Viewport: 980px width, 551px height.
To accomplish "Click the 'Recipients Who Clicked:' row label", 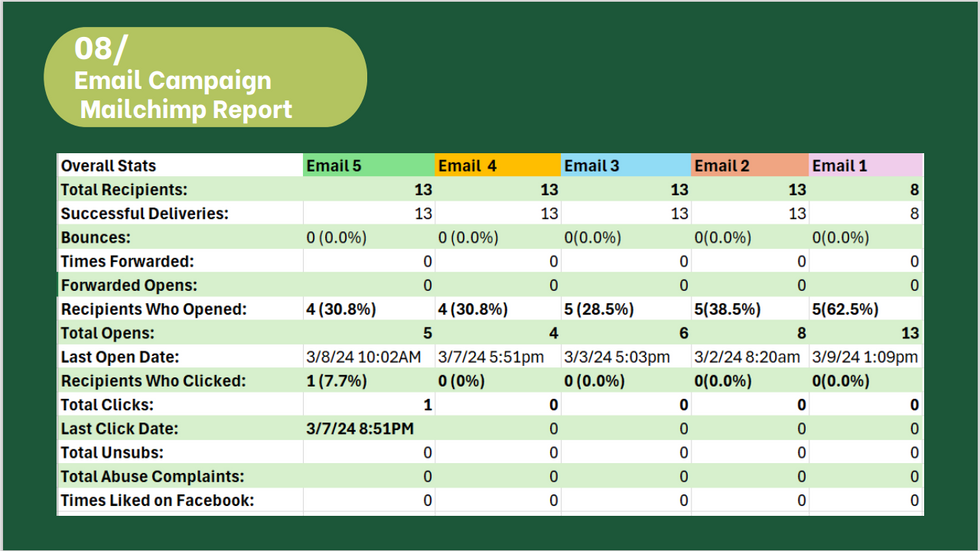I will (x=153, y=381).
